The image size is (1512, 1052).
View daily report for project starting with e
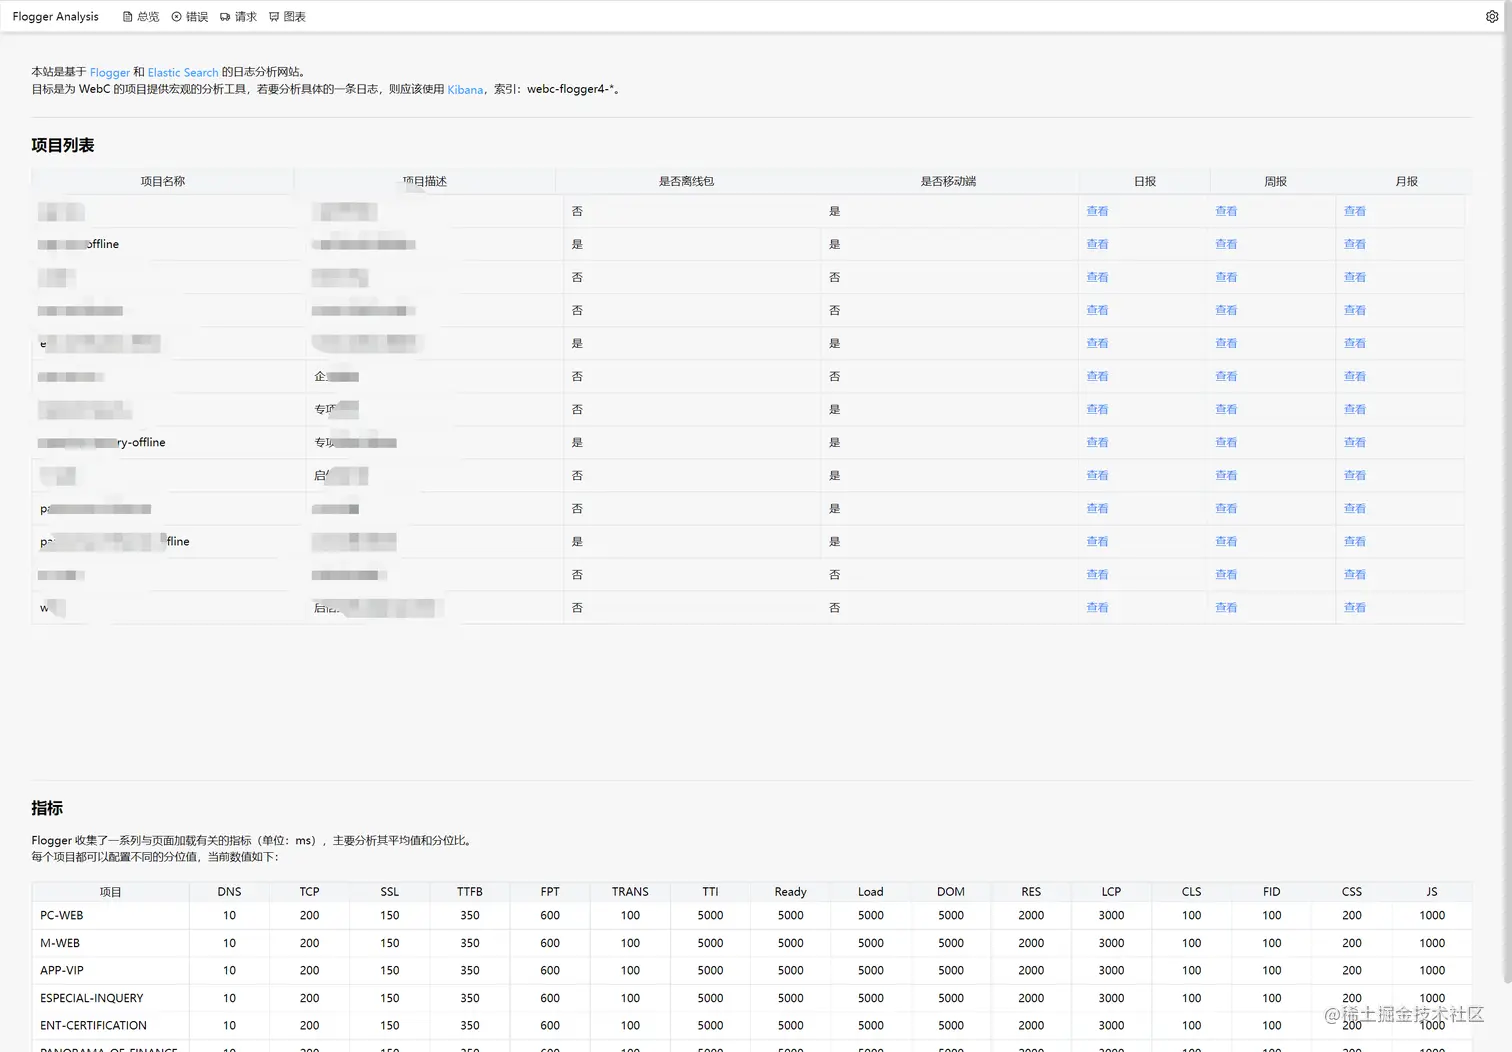click(1097, 343)
